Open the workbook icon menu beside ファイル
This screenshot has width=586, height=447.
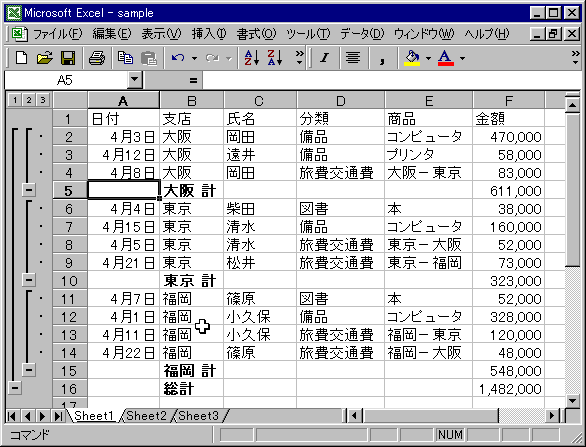(18, 34)
